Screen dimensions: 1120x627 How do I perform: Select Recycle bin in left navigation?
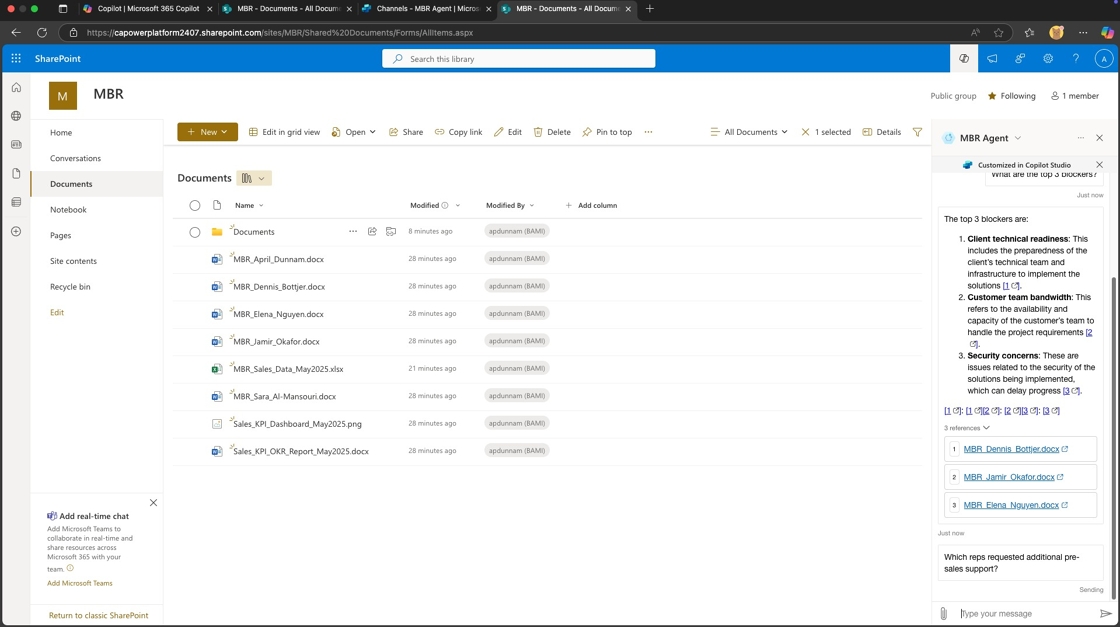[70, 287]
